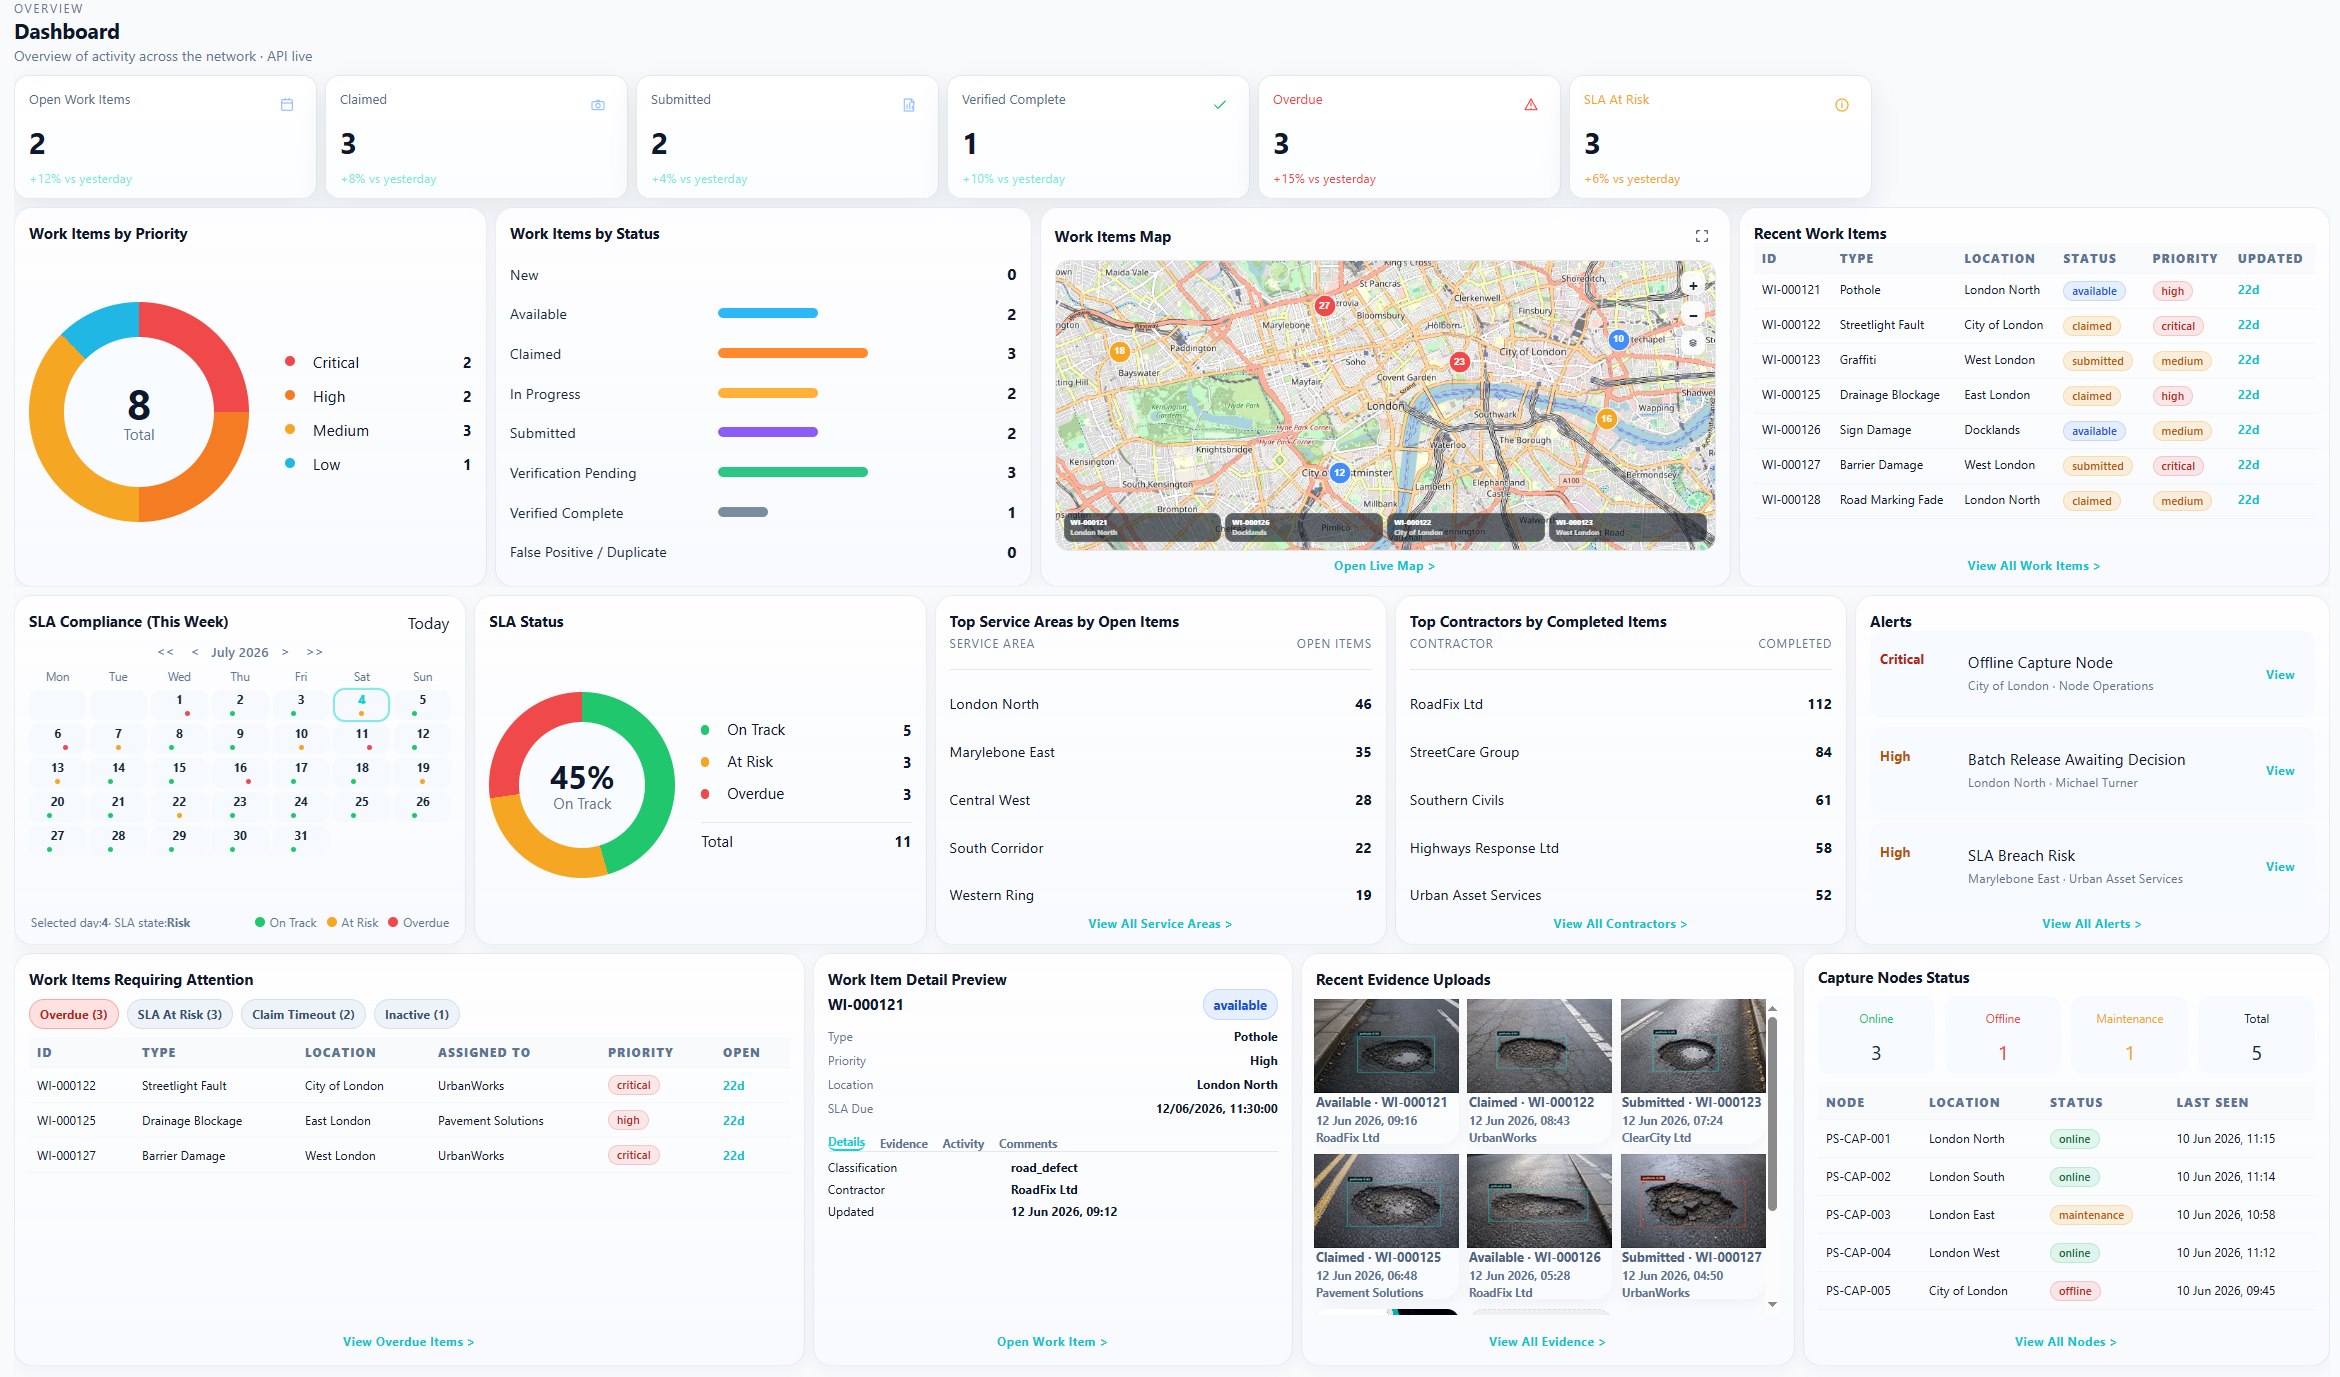
Task: Open evidence thumbnail Available WI-000121
Action: click(x=1386, y=1045)
